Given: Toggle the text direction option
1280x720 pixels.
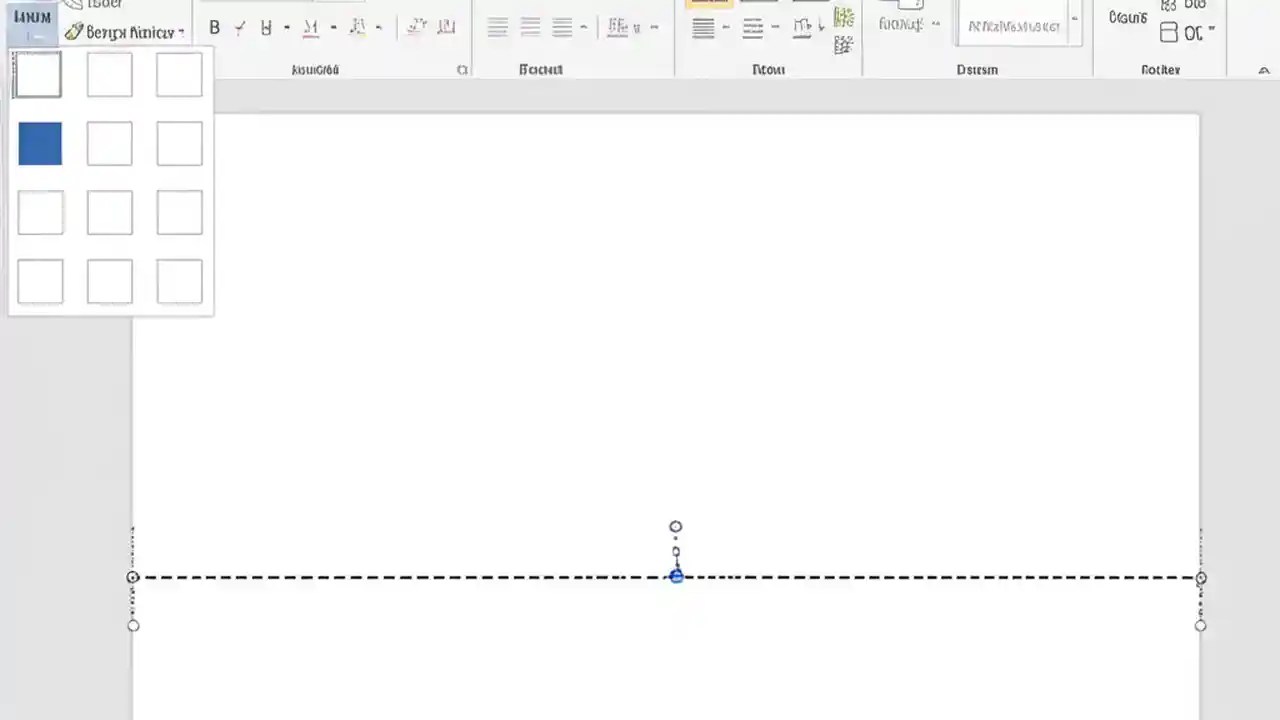Looking at the screenshot, I should [803, 27].
